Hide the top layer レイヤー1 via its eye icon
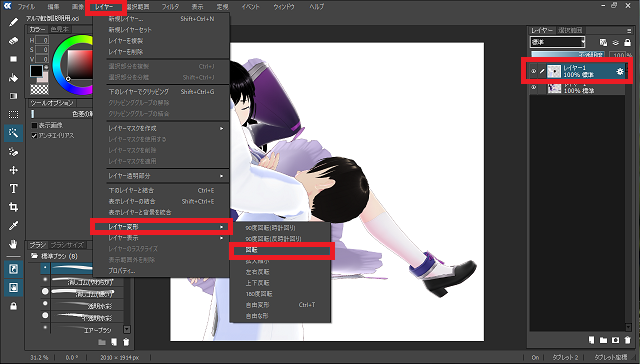The image size is (640, 364). tap(533, 71)
